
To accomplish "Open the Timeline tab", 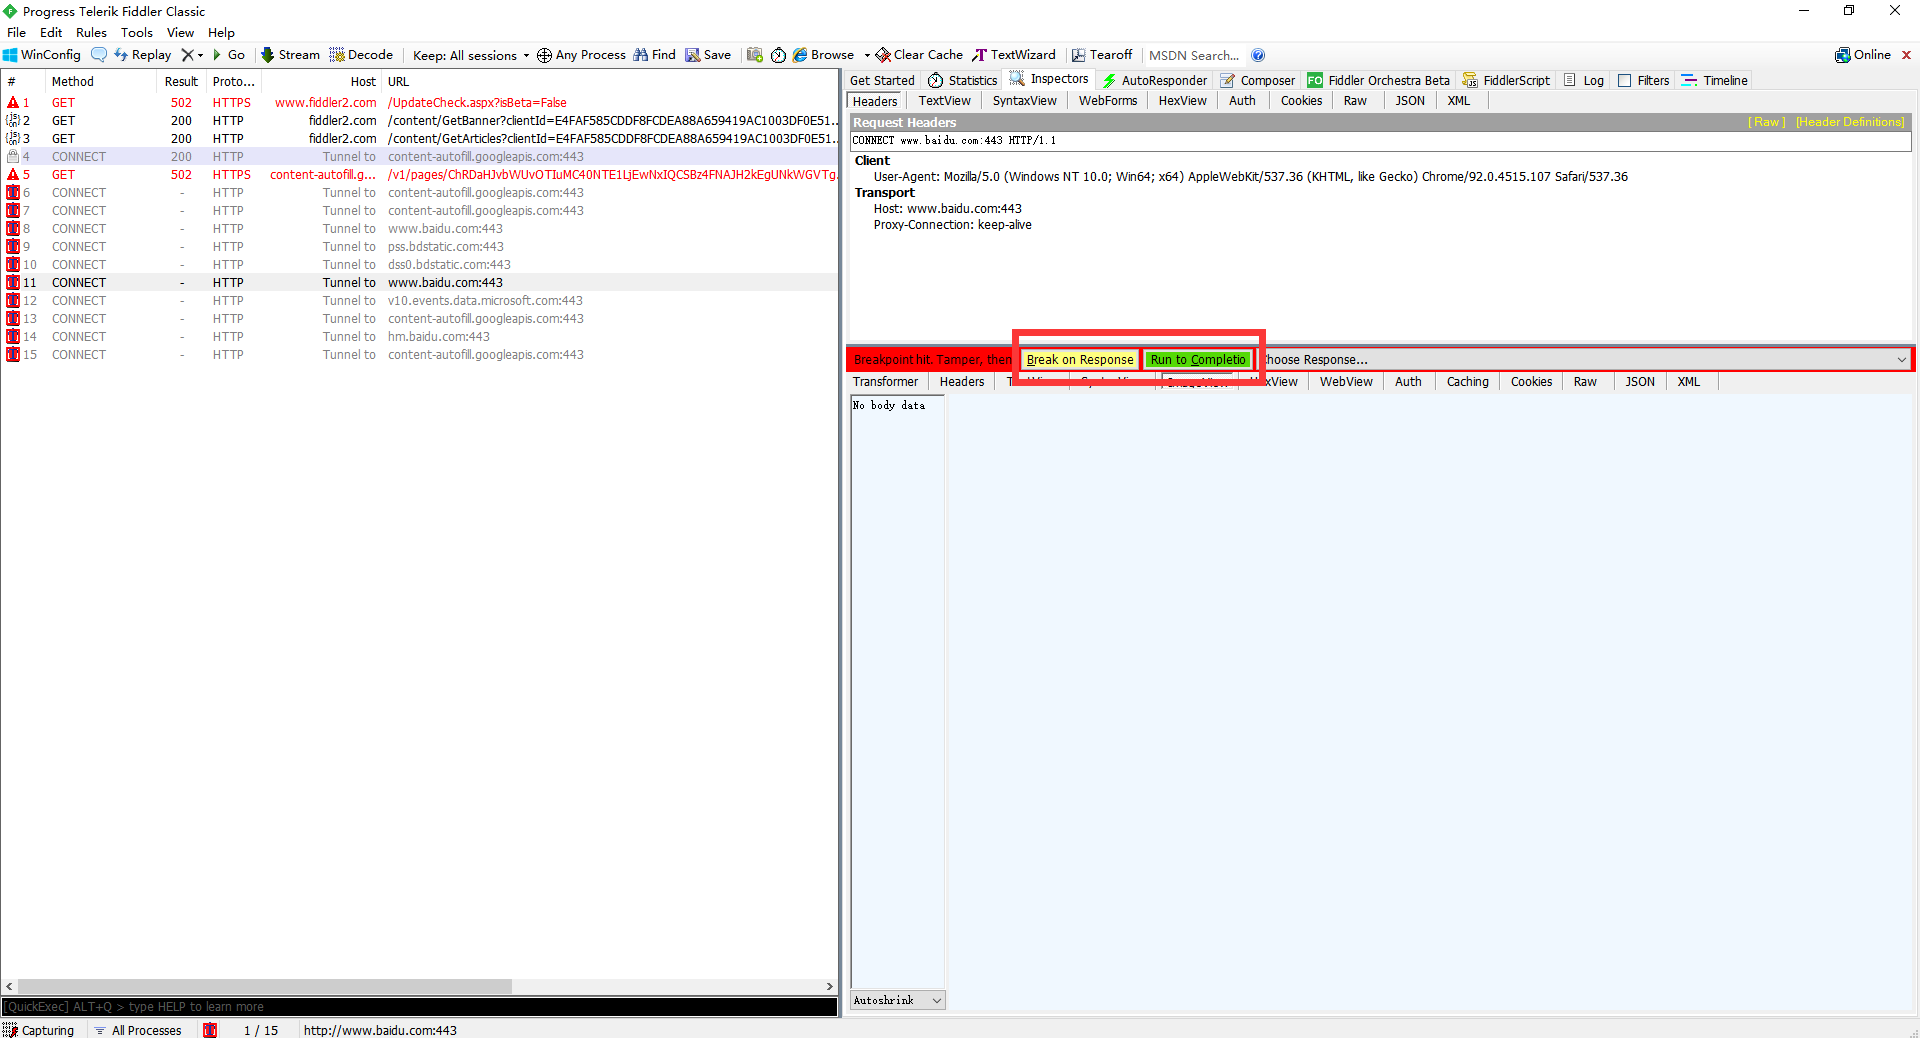I will [x=1715, y=80].
